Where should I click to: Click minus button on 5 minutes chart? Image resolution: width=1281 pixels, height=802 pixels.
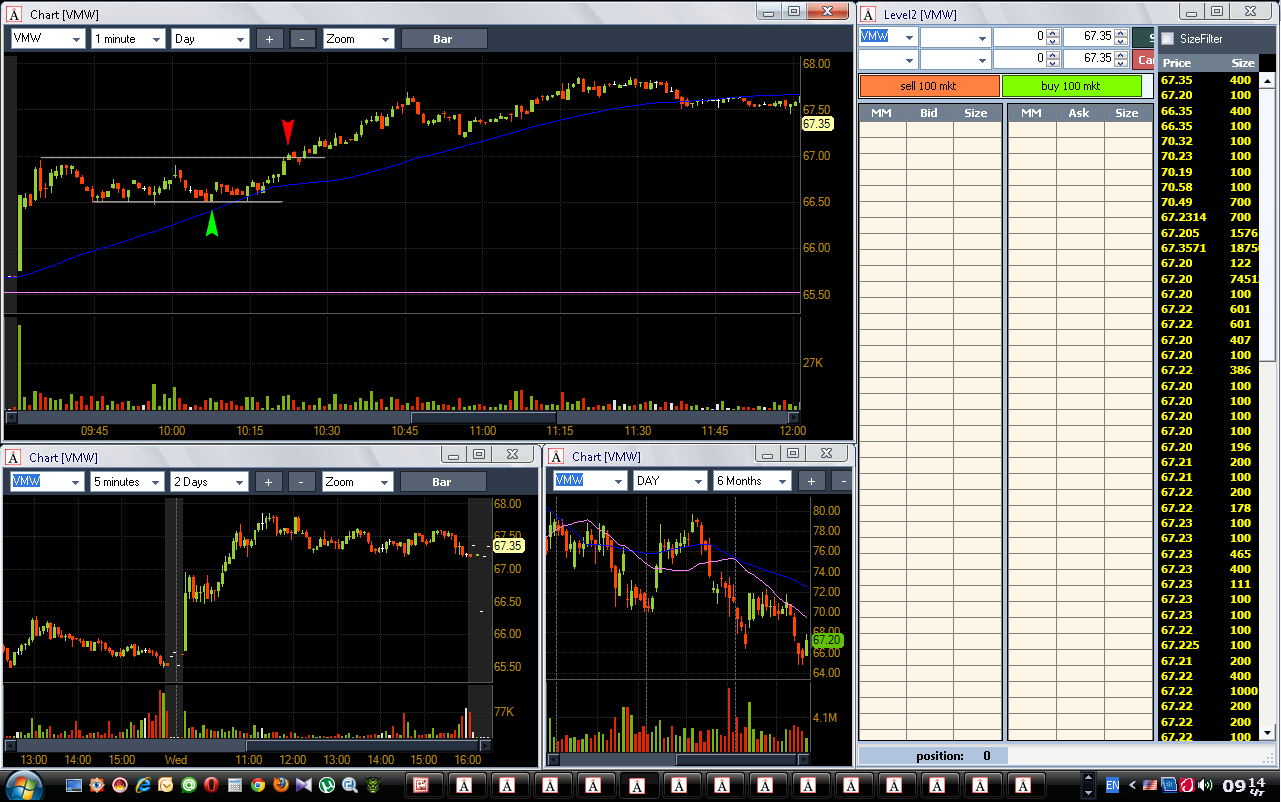point(302,482)
